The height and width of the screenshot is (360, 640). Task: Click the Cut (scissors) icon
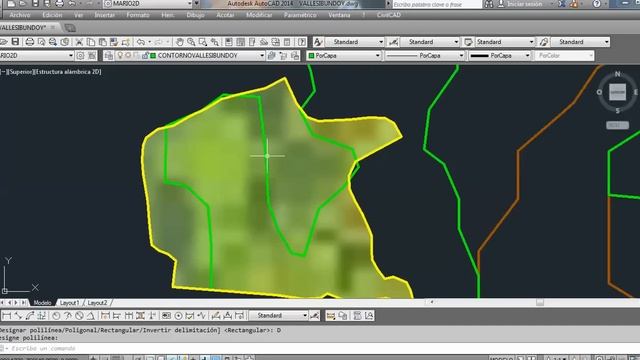(x=79, y=42)
